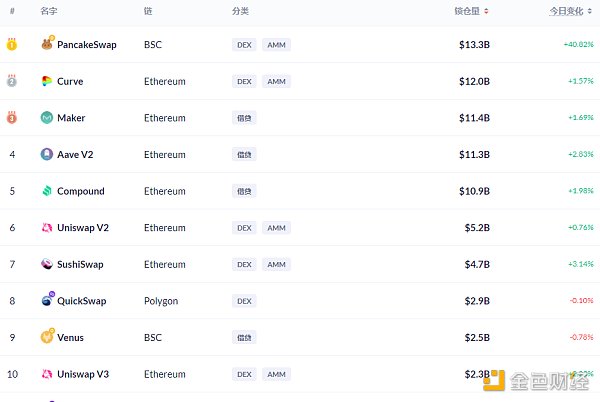Click the Curve rainbow logo icon
Screen dimensions: 600x402
coord(47,81)
